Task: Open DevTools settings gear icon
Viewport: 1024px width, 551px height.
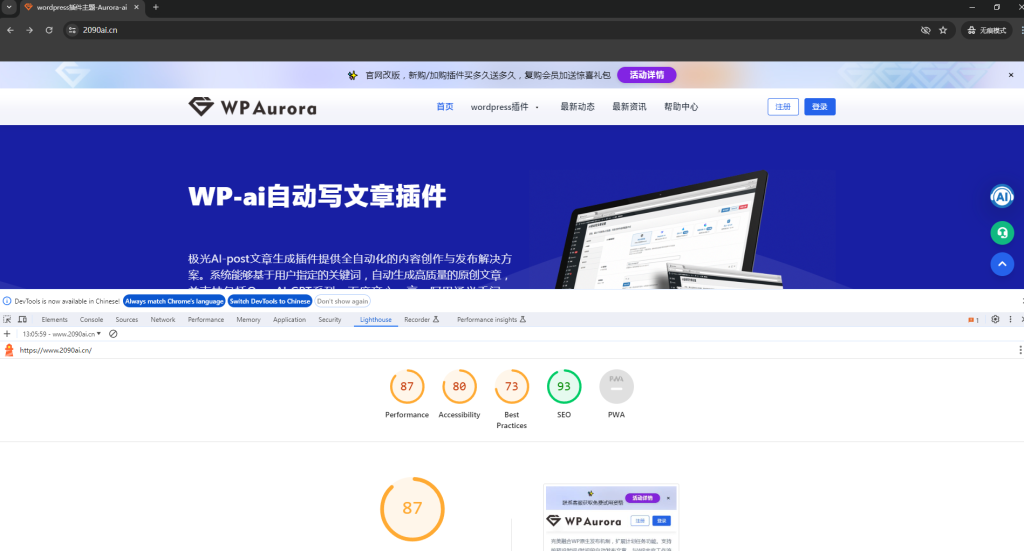Action: tap(995, 320)
